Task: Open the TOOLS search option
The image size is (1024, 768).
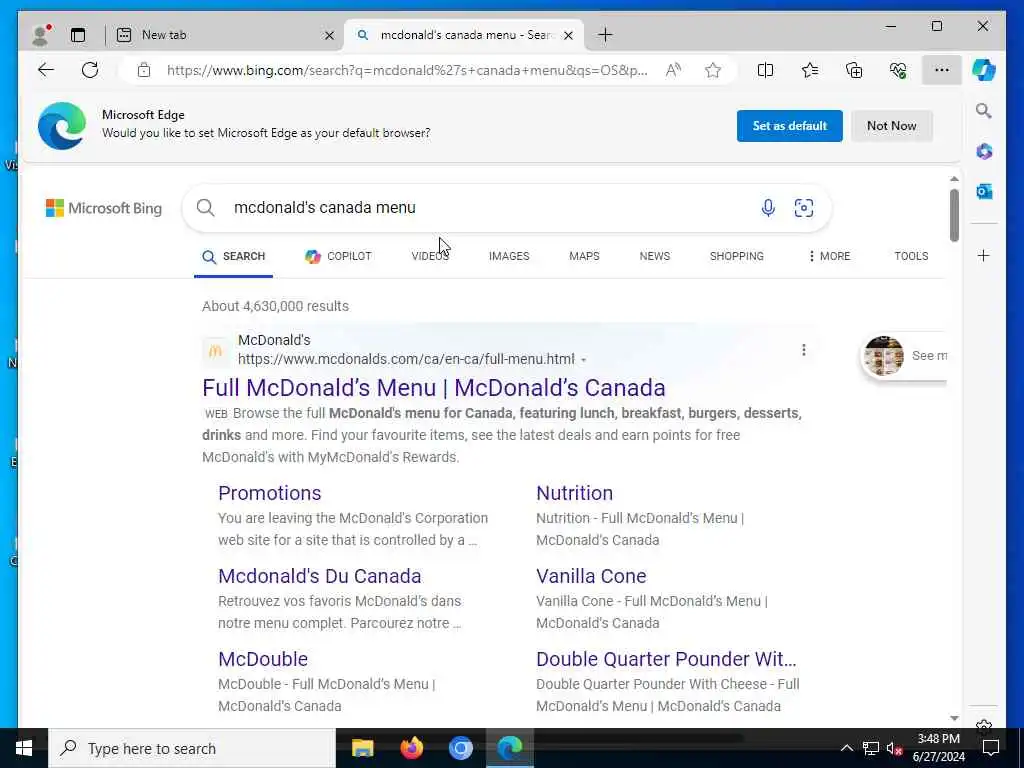Action: (x=910, y=256)
